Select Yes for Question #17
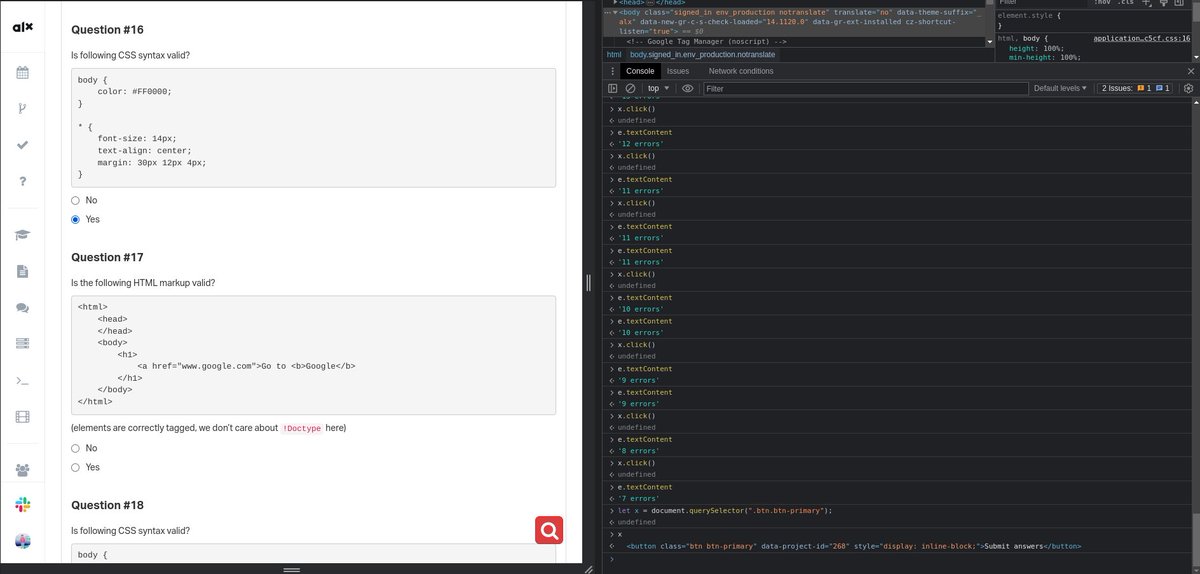 click(x=75, y=467)
